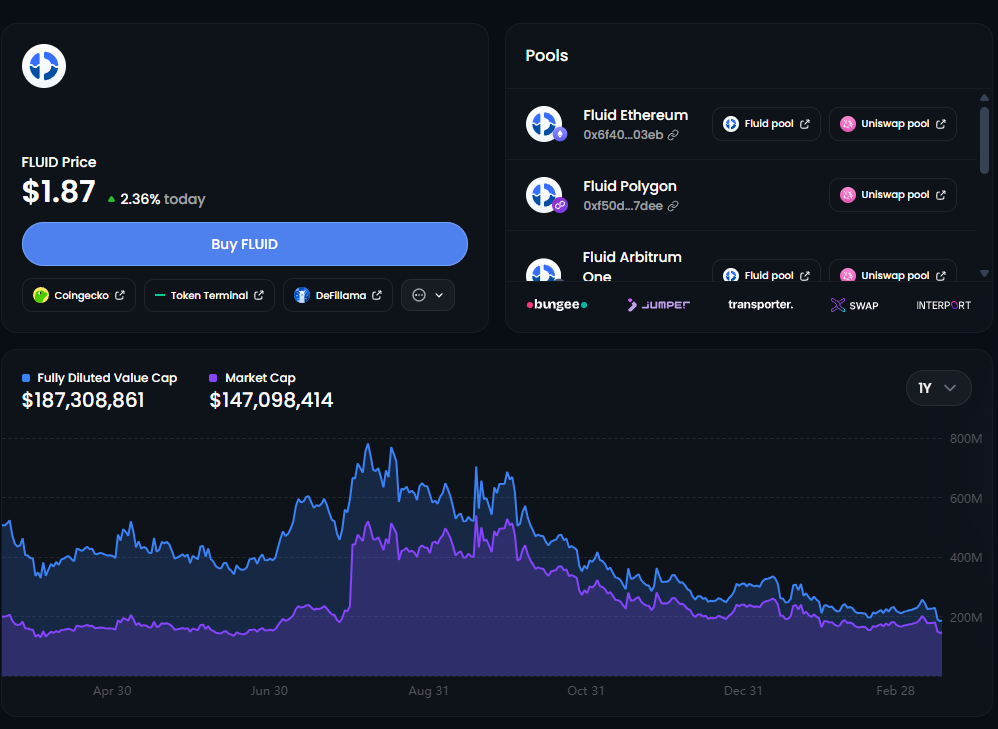Open the Token Terminal external link

[x=209, y=295]
